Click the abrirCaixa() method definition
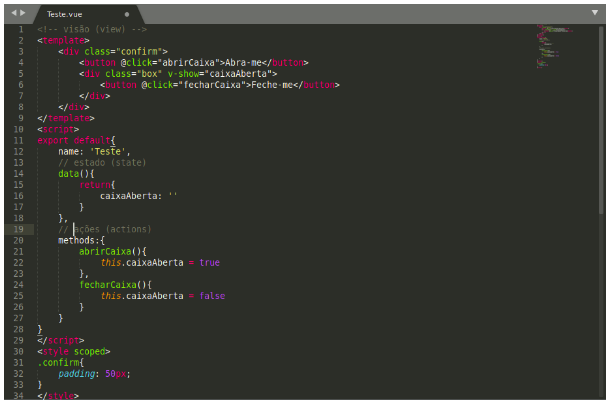 [113, 251]
